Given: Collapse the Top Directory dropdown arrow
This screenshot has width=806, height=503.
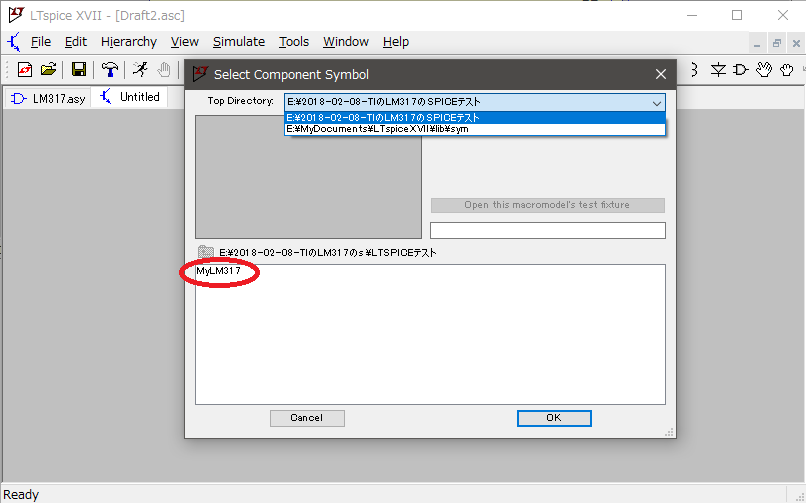Looking at the screenshot, I should coord(656,103).
